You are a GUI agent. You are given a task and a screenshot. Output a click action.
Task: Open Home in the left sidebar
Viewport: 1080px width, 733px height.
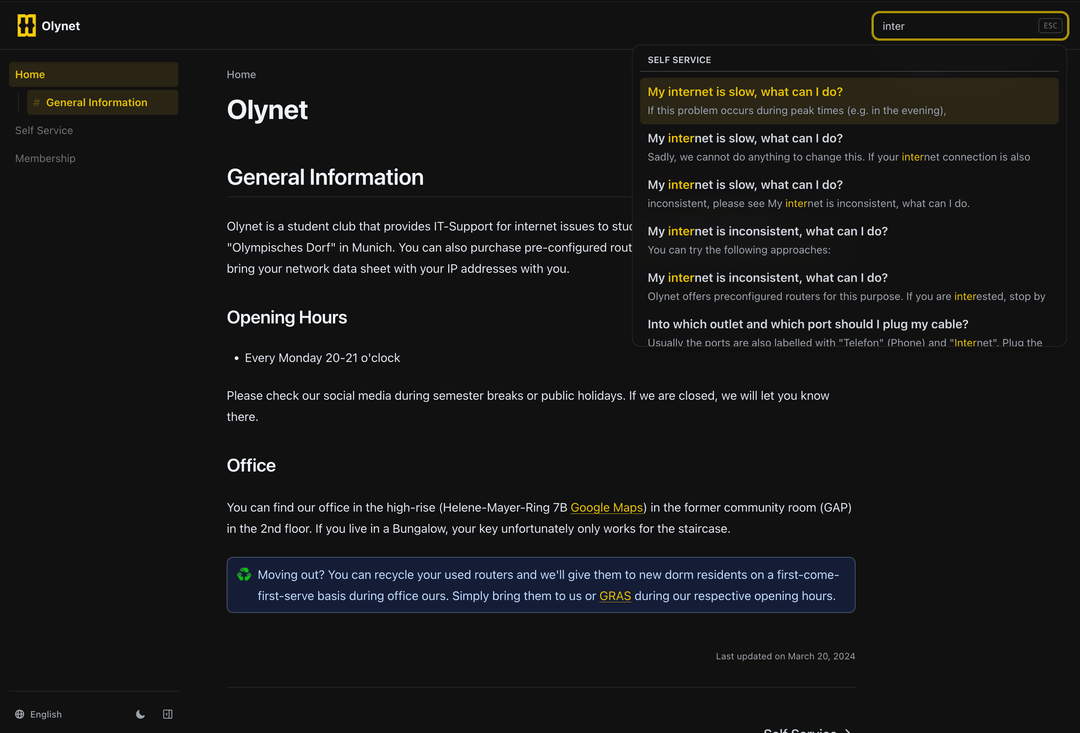click(94, 74)
